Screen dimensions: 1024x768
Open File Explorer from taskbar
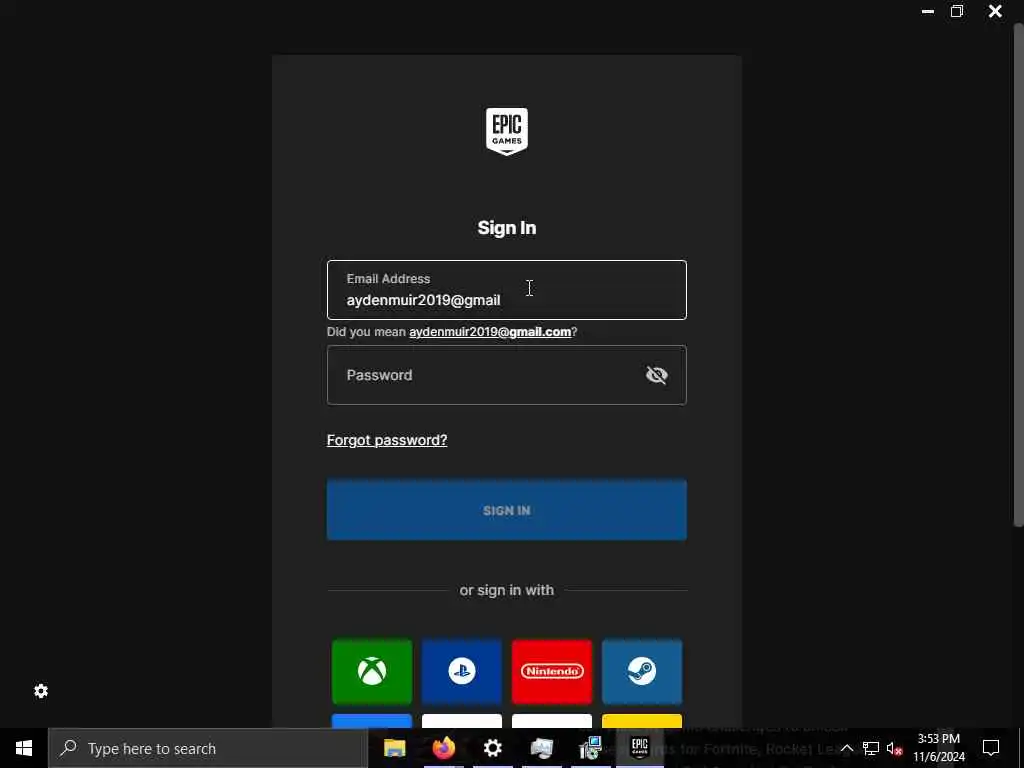click(394, 748)
